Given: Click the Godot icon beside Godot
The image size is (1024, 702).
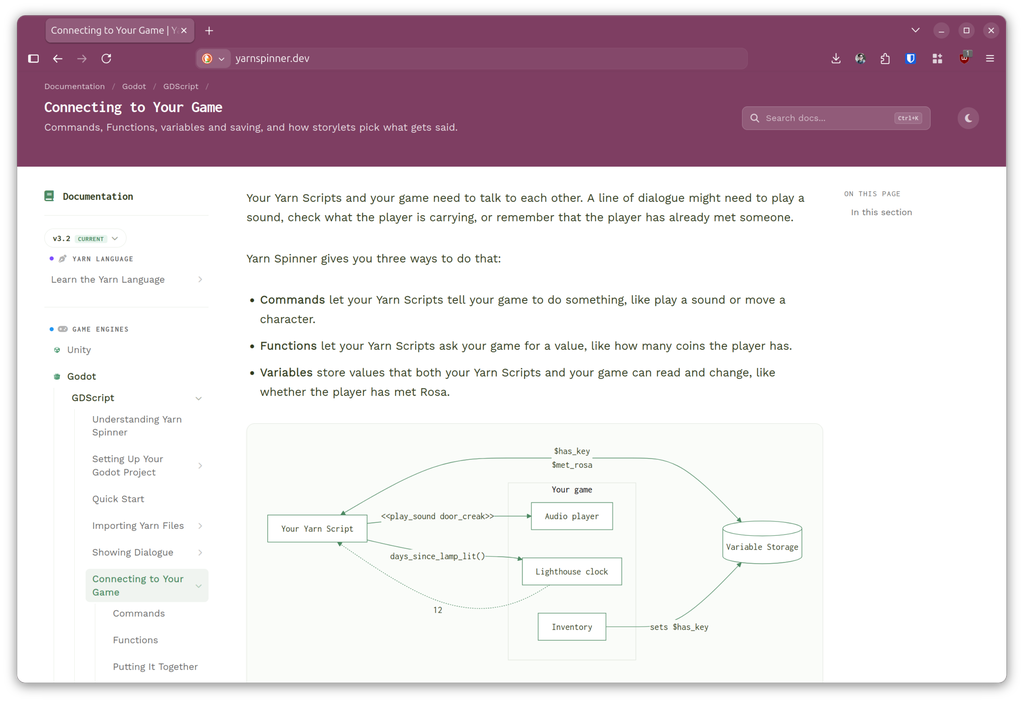Looking at the screenshot, I should pos(57,377).
